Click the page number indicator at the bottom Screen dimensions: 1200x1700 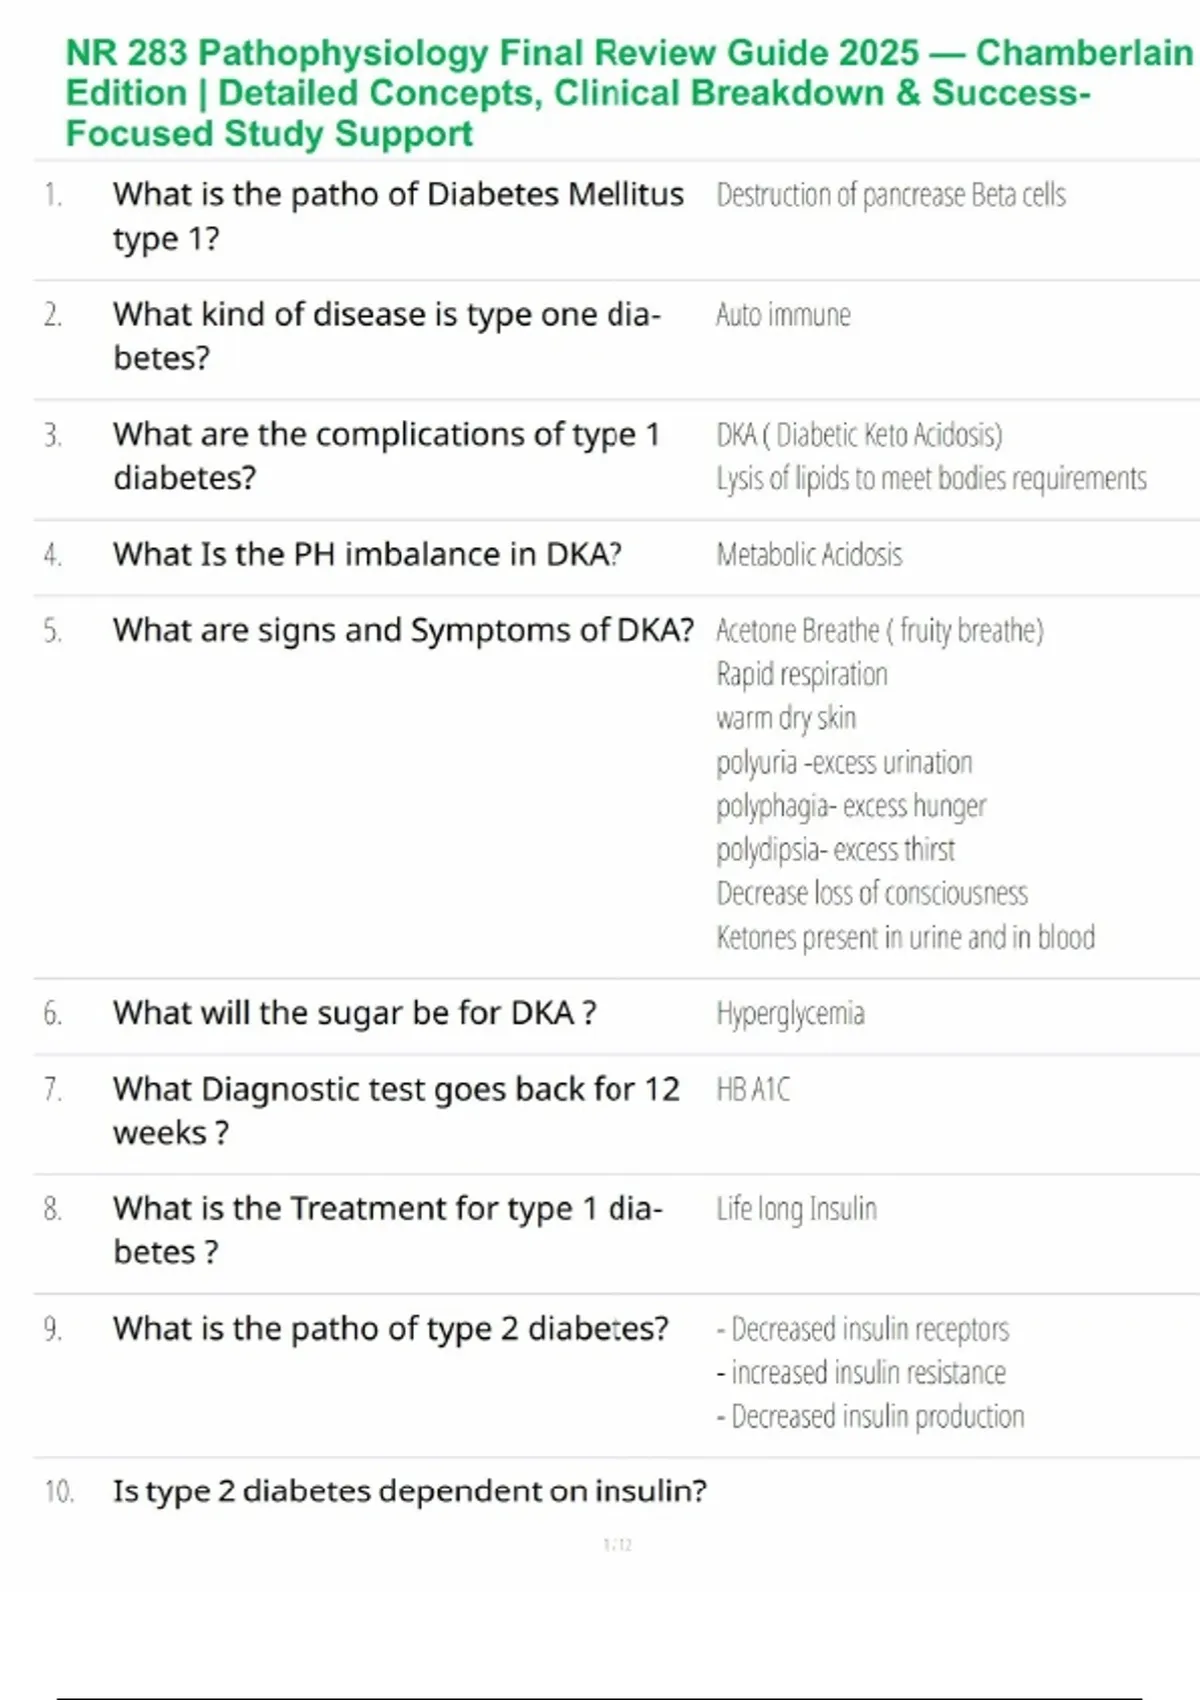[x=617, y=1545]
